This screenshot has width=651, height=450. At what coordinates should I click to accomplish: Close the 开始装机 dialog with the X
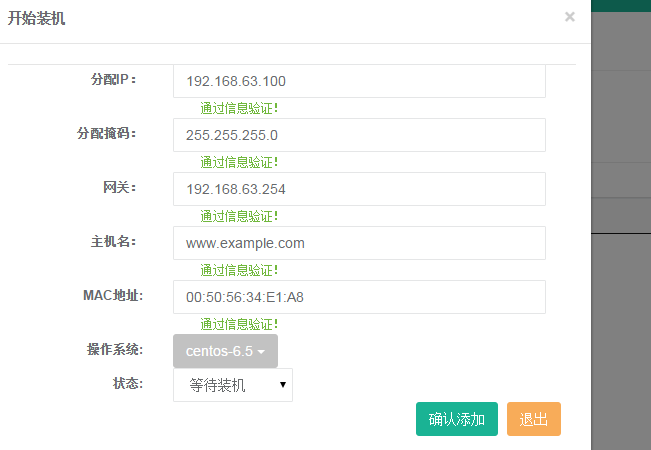570,17
